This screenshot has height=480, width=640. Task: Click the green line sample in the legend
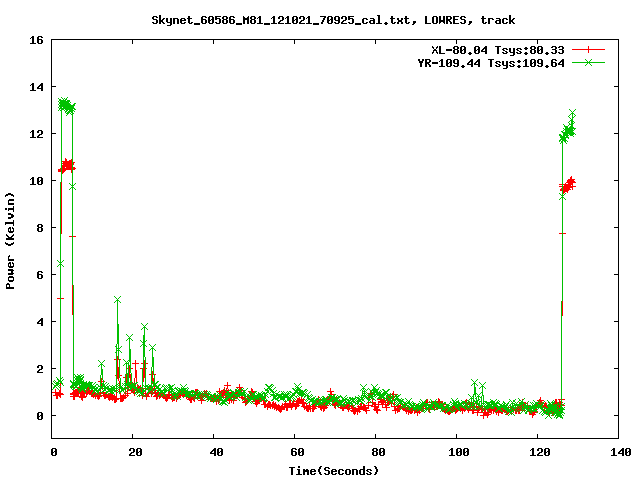click(589, 63)
